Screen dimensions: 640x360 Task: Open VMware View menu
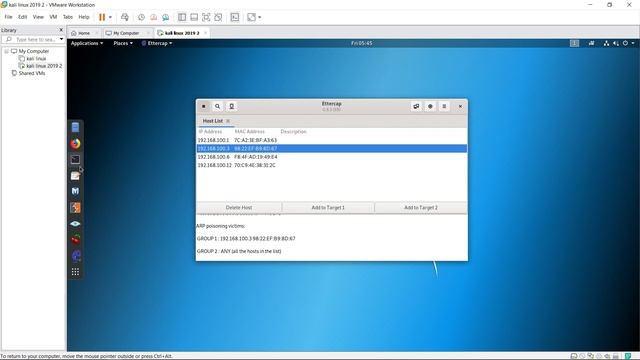click(38, 17)
